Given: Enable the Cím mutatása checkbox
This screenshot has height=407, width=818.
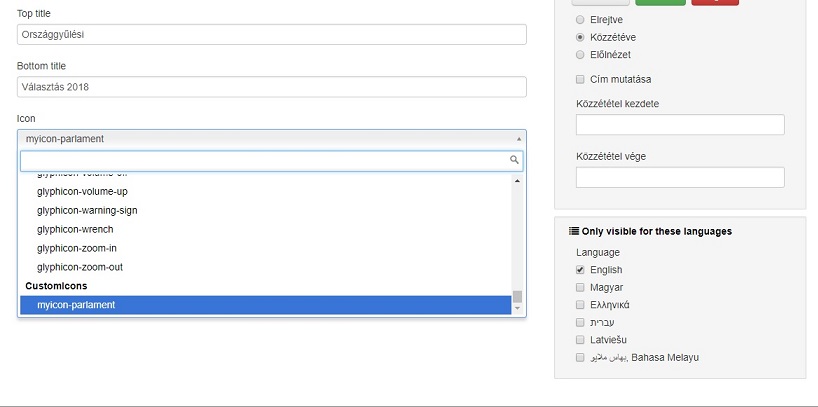Looking at the screenshot, I should pos(580,80).
